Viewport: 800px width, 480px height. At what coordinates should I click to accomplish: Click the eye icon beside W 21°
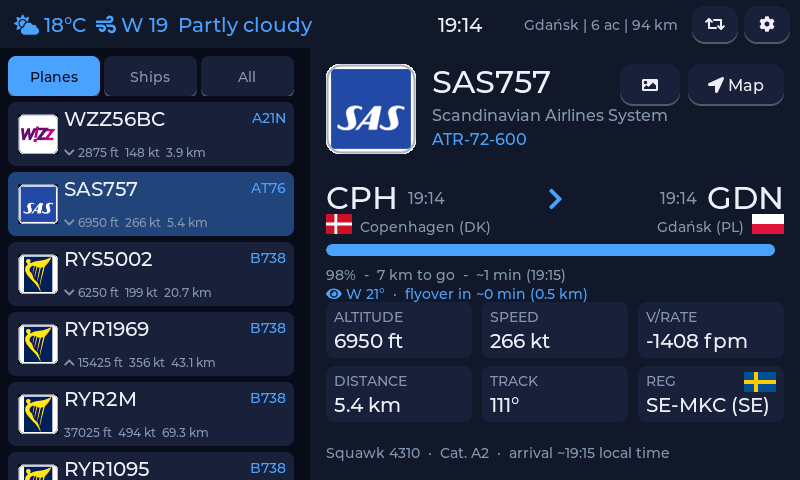pos(334,294)
